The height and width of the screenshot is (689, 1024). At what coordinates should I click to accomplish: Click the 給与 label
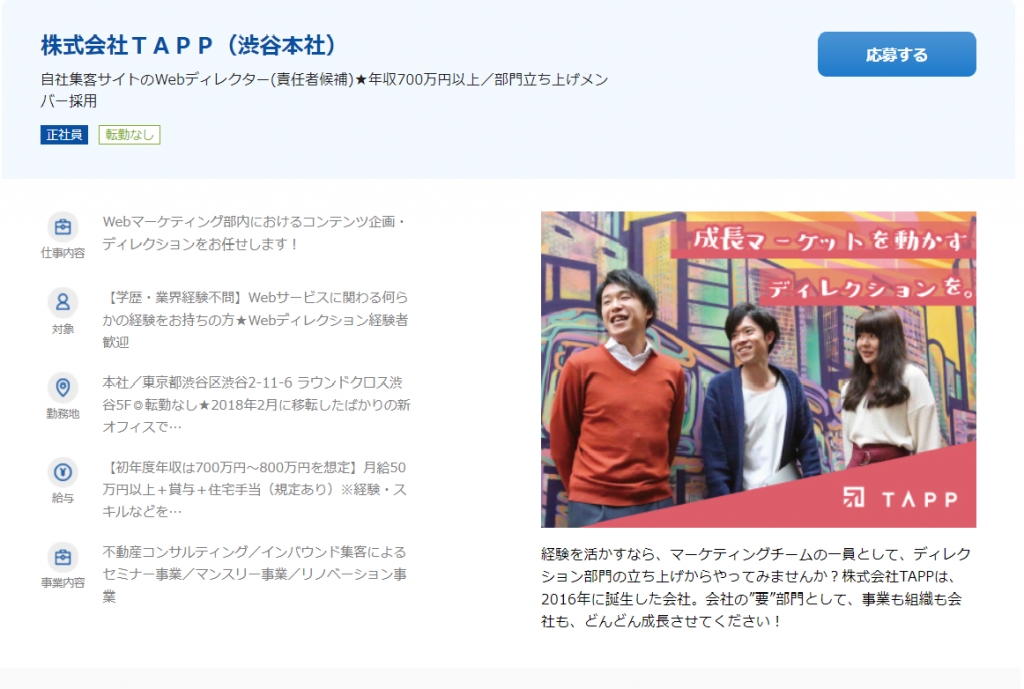tap(63, 498)
